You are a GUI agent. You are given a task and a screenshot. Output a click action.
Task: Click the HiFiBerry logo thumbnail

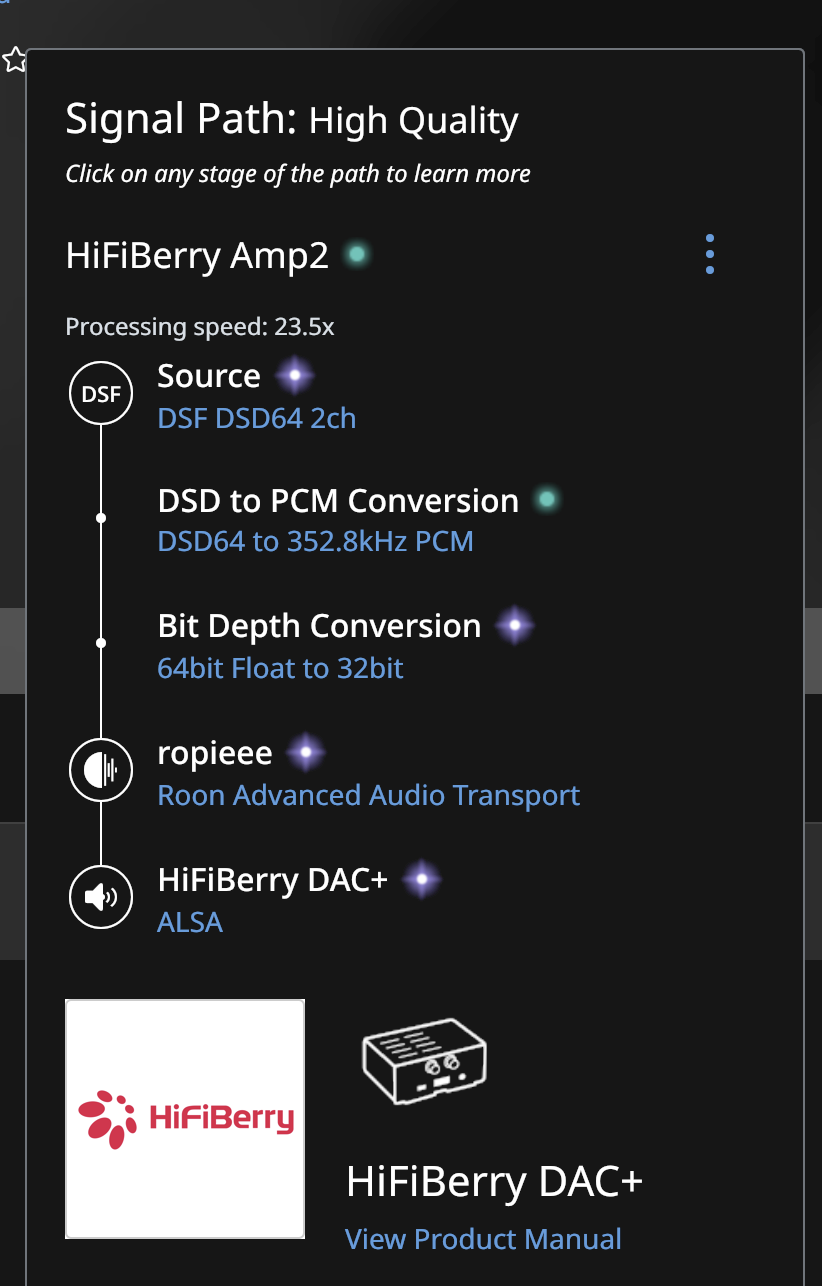pyautogui.click(x=185, y=1119)
